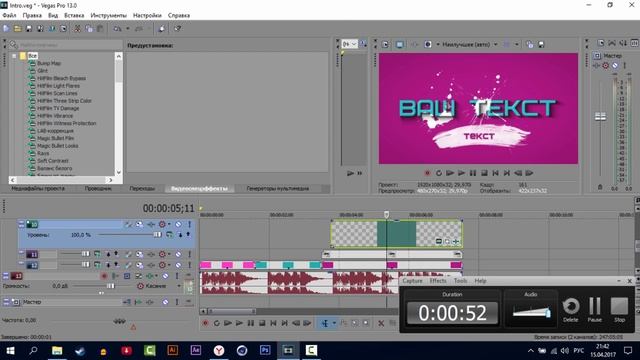Click the Master bus fader handle
The height and width of the screenshot is (360, 640).
coord(600,117)
